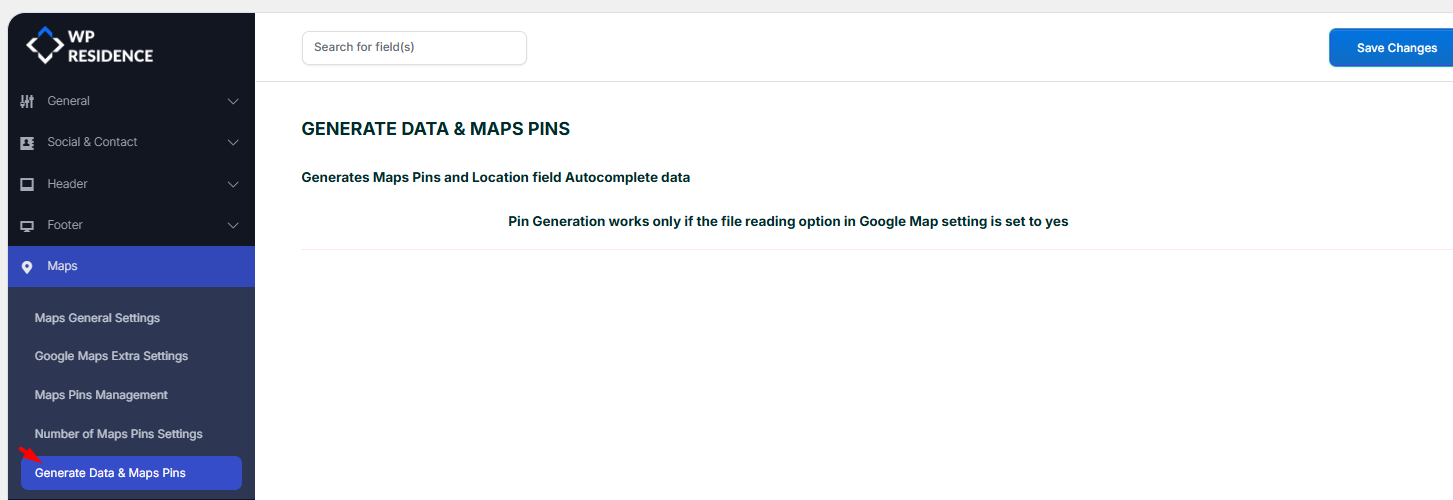Screen dimensions: 1453x500
Task: Expand the Footer section chevron
Action: tap(233, 226)
